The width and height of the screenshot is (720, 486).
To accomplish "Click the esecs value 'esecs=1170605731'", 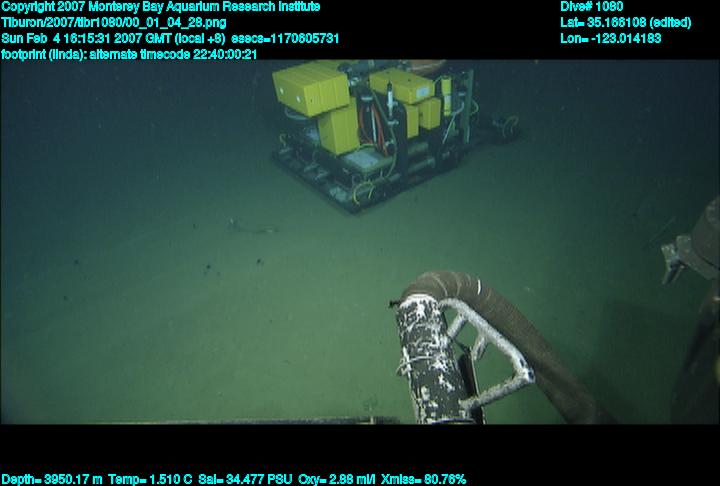I will (285, 38).
